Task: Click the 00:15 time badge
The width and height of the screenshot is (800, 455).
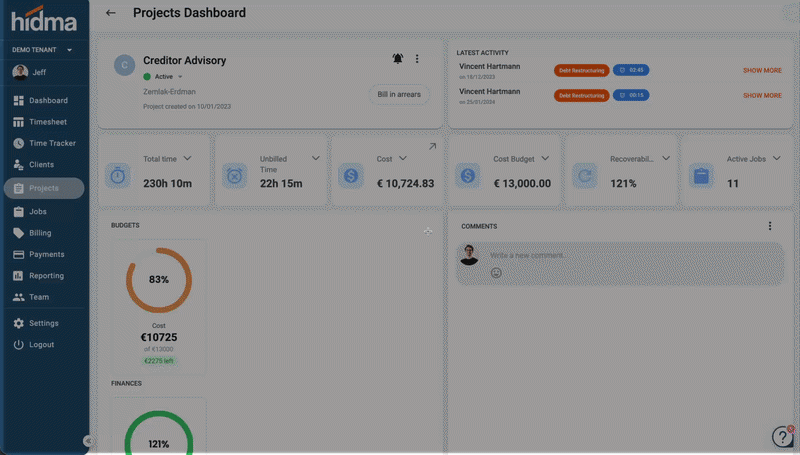Action: [631, 95]
